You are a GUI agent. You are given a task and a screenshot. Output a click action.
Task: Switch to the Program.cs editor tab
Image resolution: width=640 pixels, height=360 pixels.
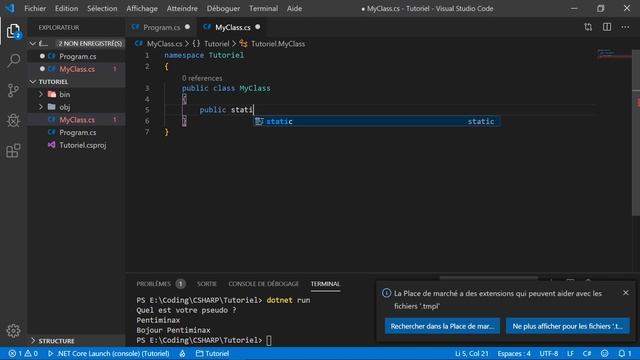161,27
